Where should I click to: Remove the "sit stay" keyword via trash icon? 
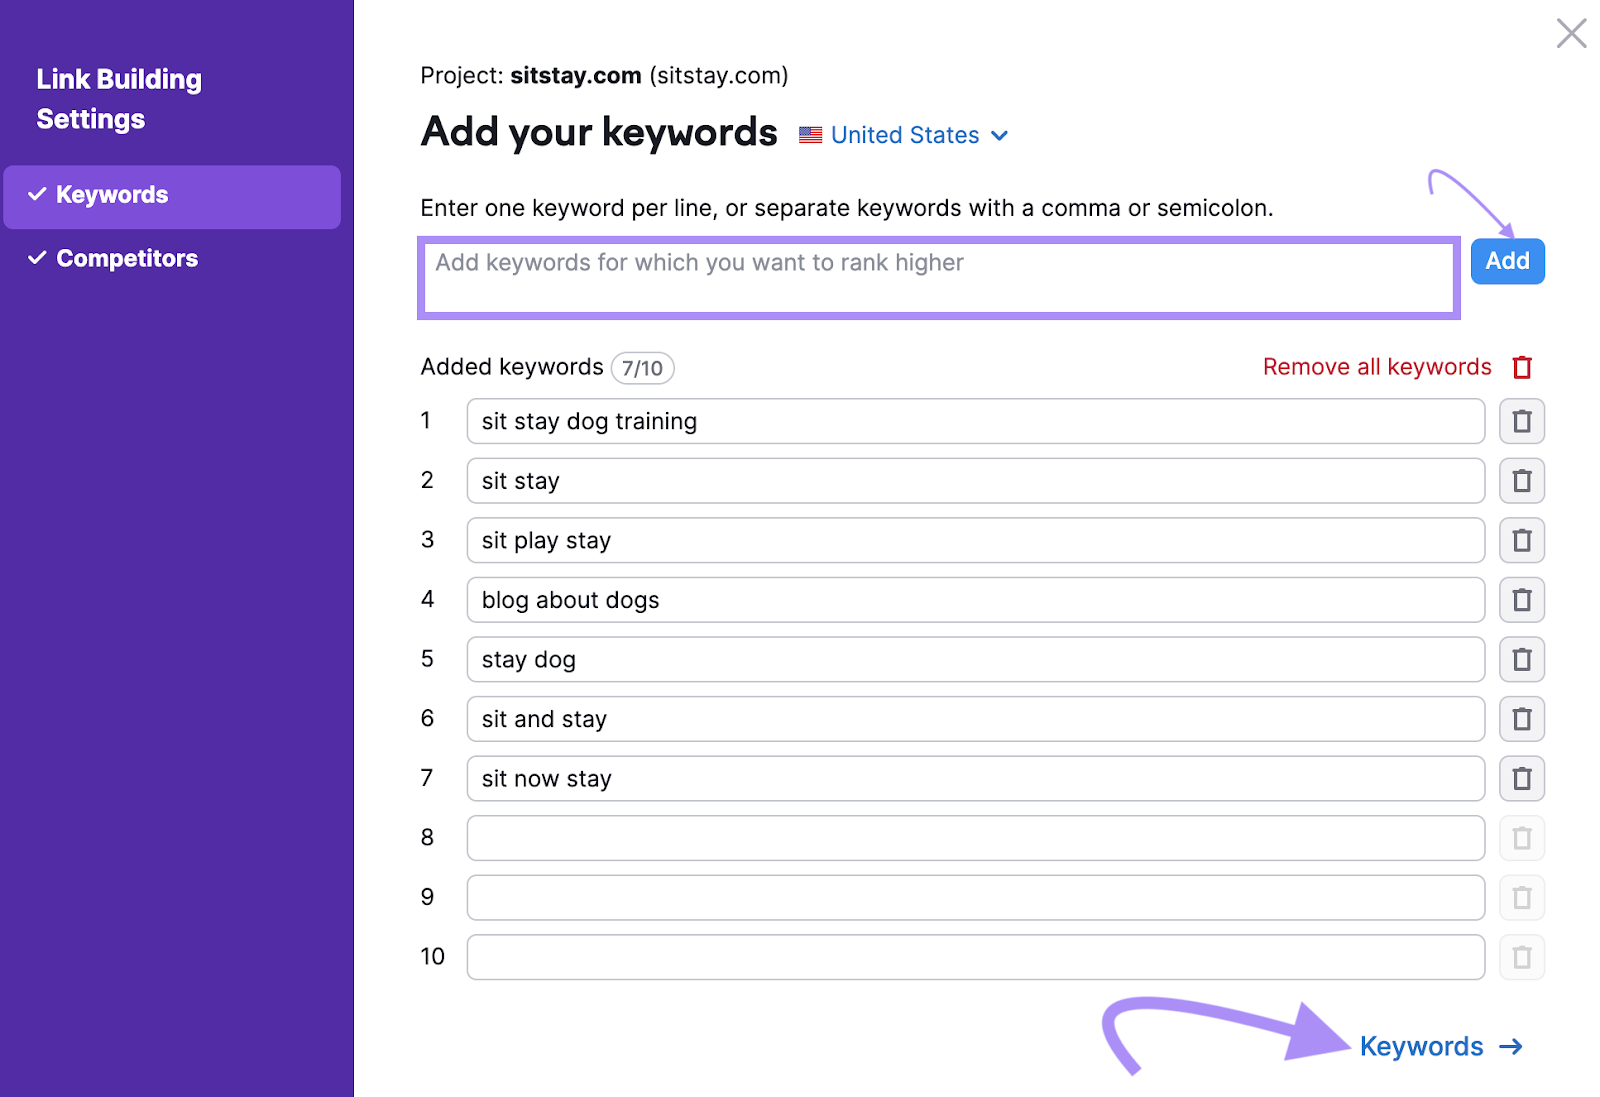click(1521, 481)
